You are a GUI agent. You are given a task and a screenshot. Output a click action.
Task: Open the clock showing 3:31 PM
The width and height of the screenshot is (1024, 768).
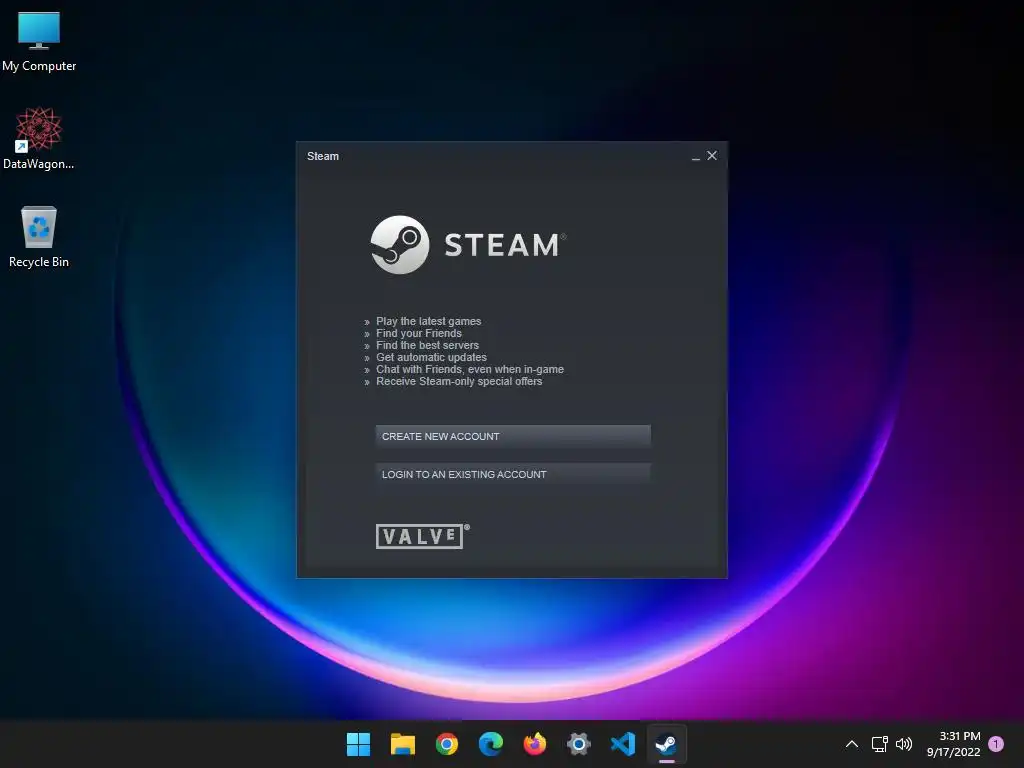coord(953,744)
